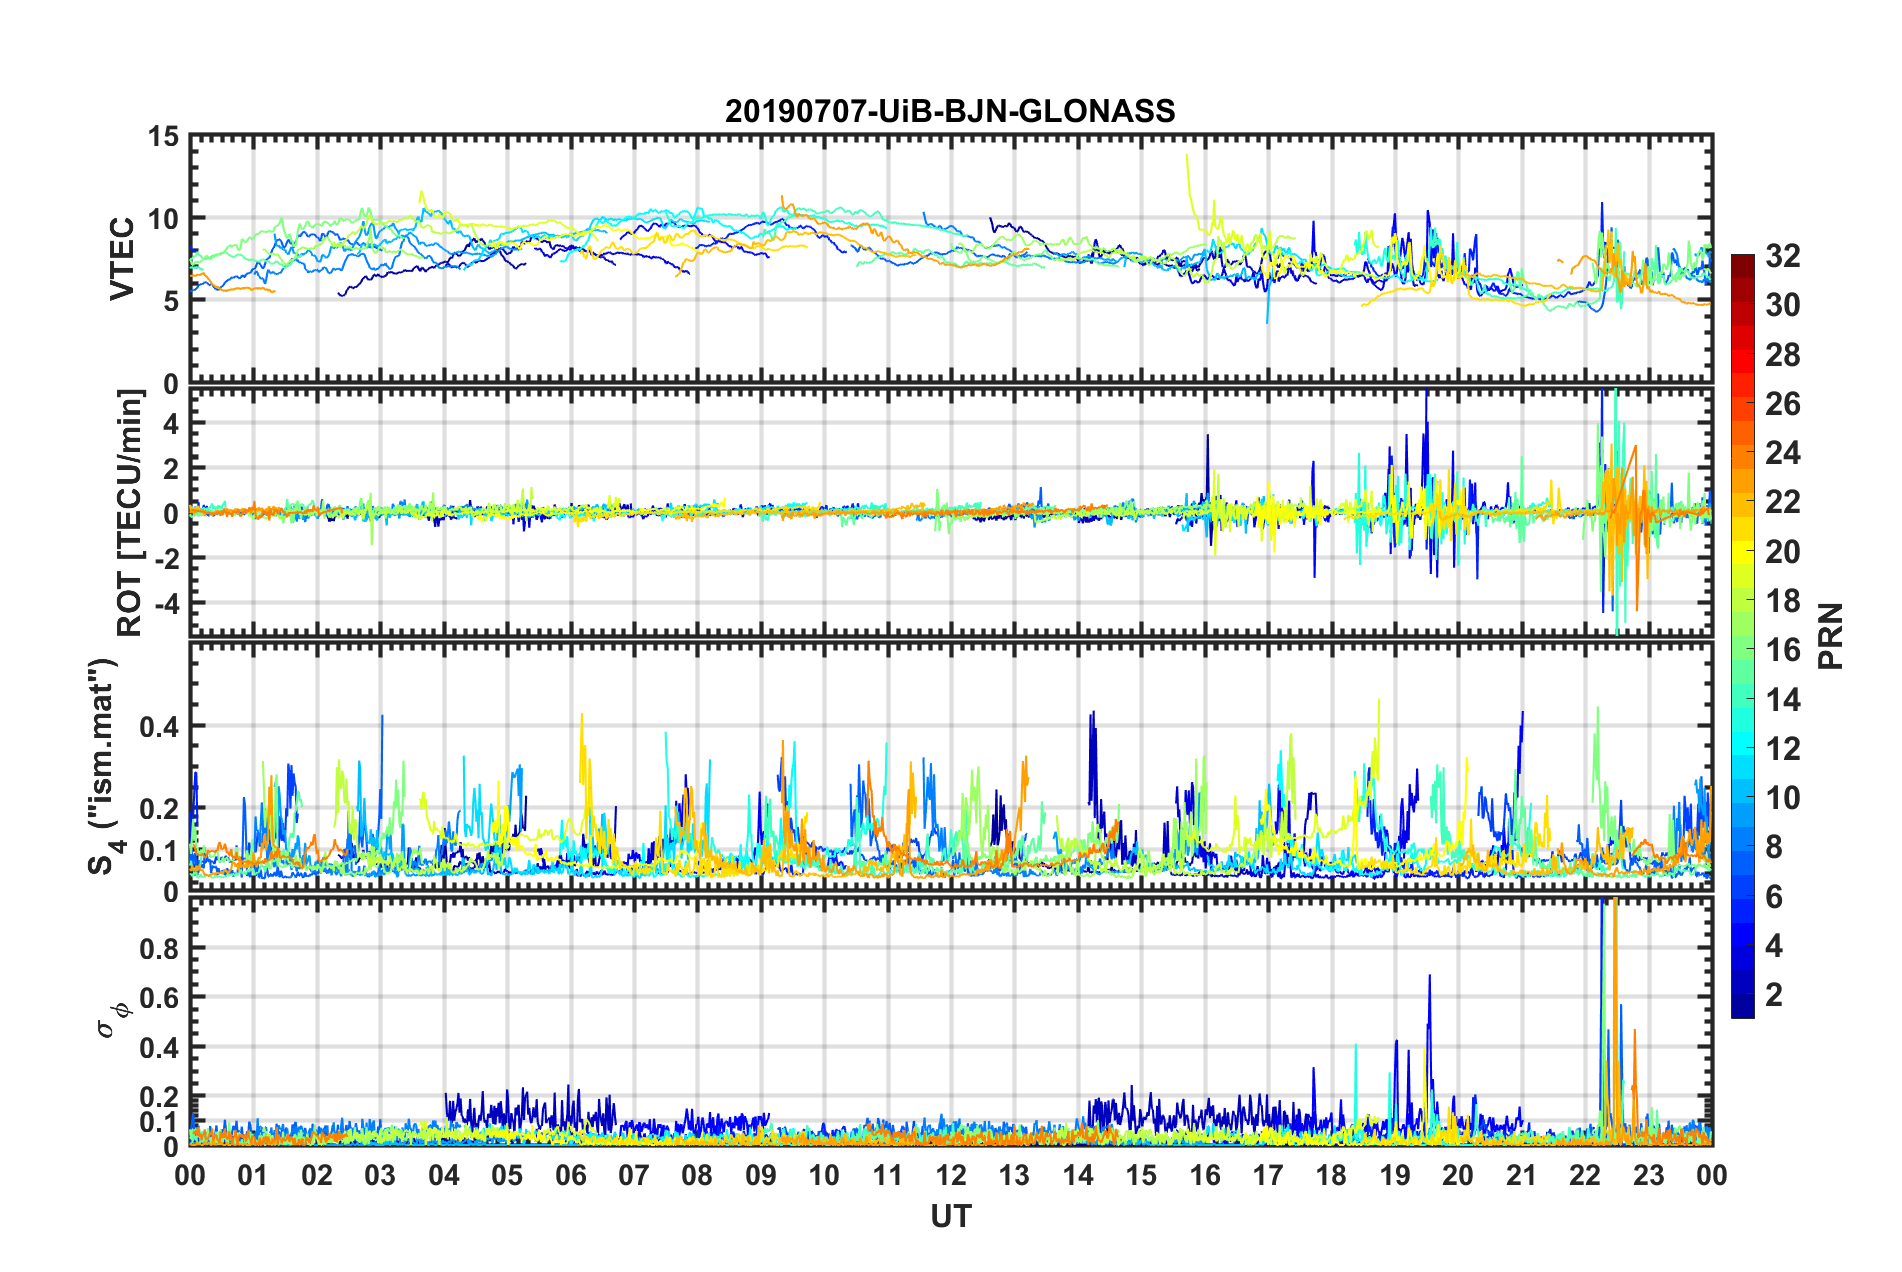Click colorbar tick label 18
Screen dimensions: 1902x1272
tap(1782, 601)
